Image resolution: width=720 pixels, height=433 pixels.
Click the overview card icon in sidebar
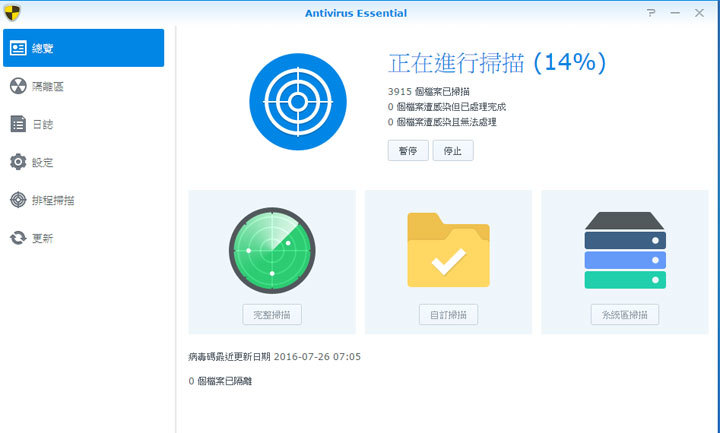18,48
